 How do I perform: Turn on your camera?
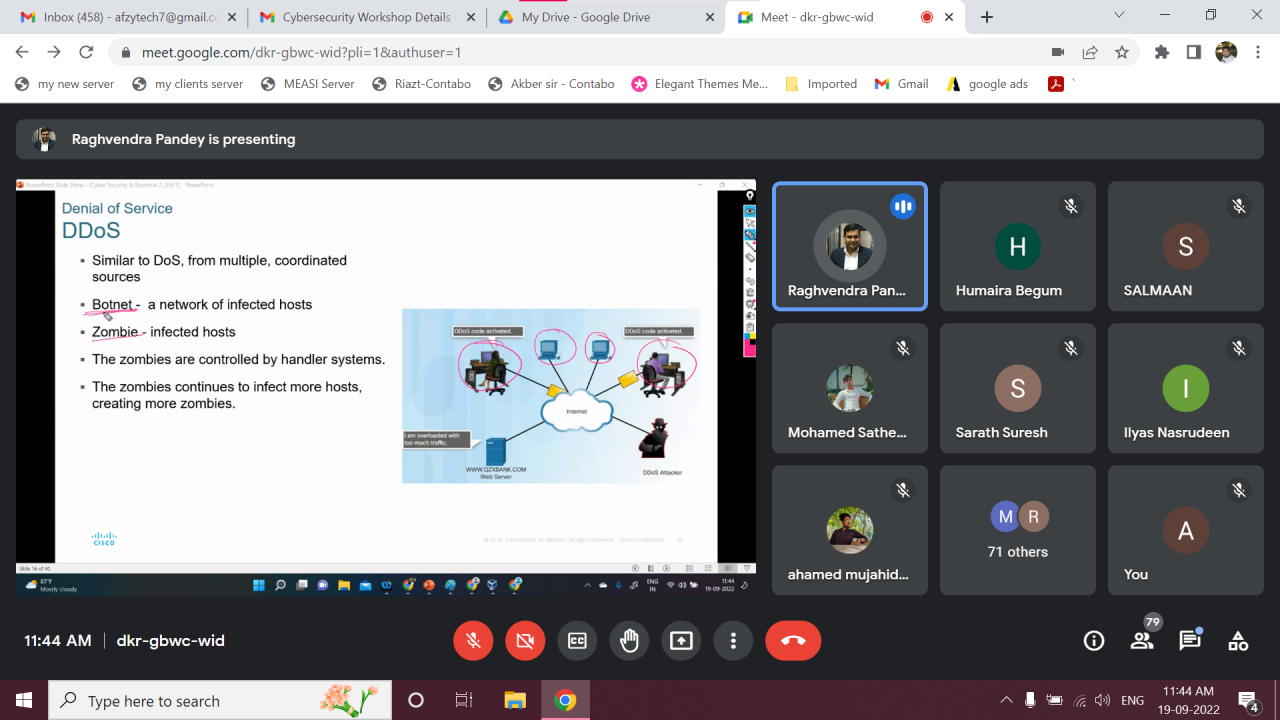tap(525, 640)
